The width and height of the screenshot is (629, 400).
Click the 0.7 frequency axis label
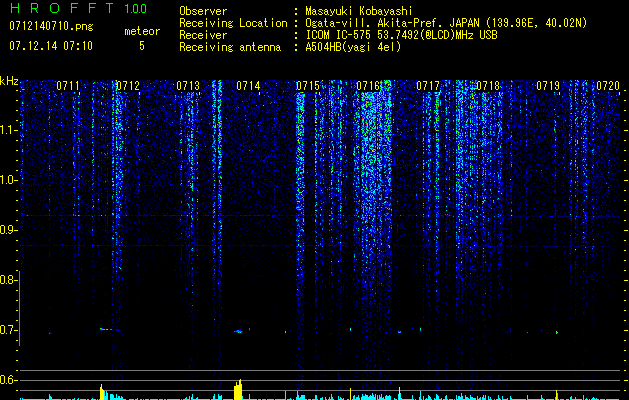tap(8, 330)
